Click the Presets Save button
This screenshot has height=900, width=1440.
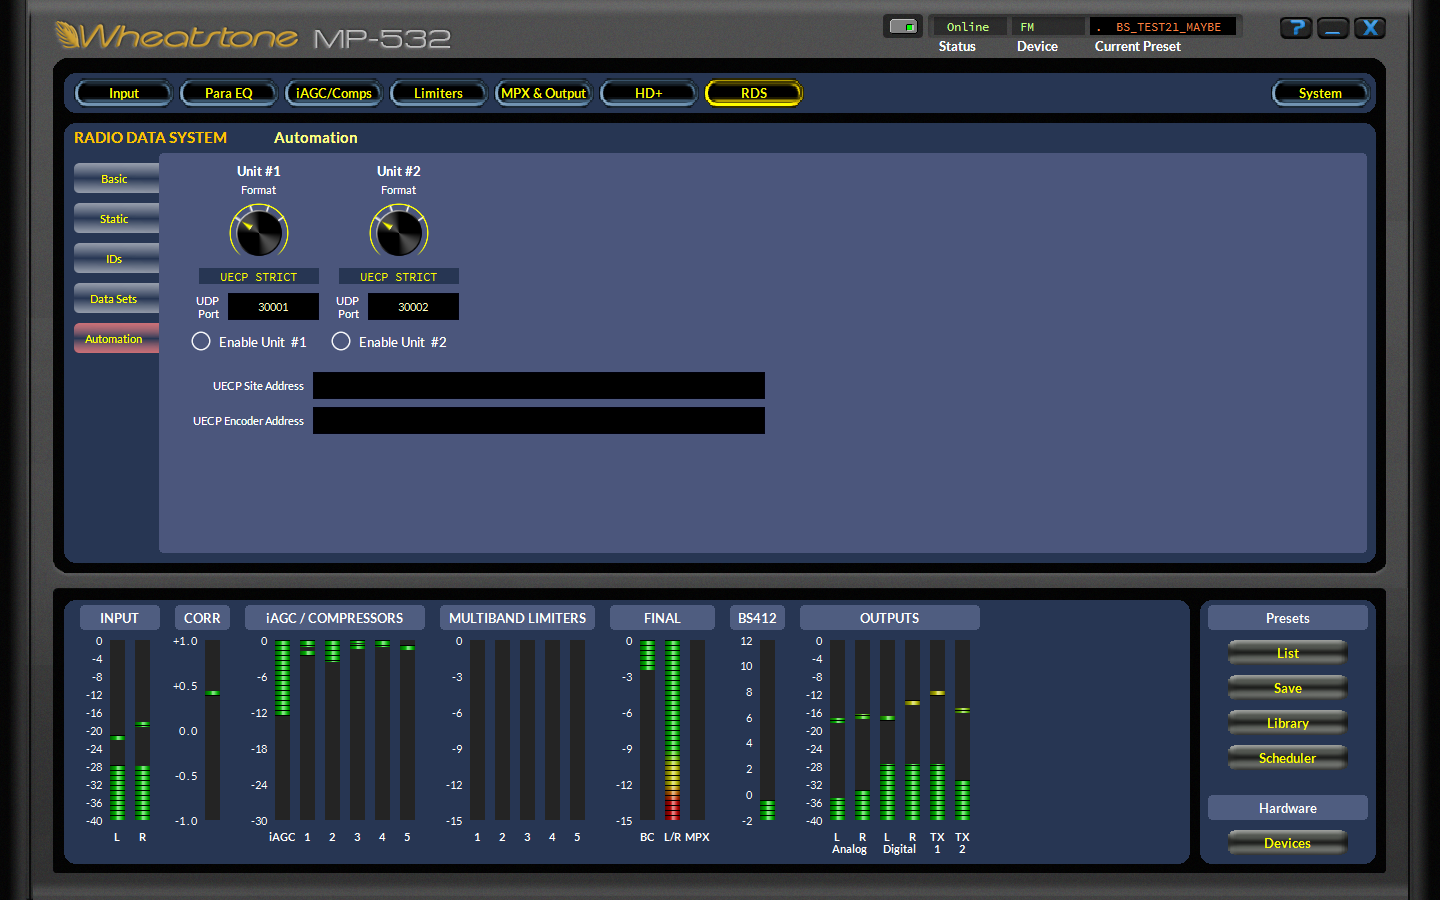tap(1288, 688)
